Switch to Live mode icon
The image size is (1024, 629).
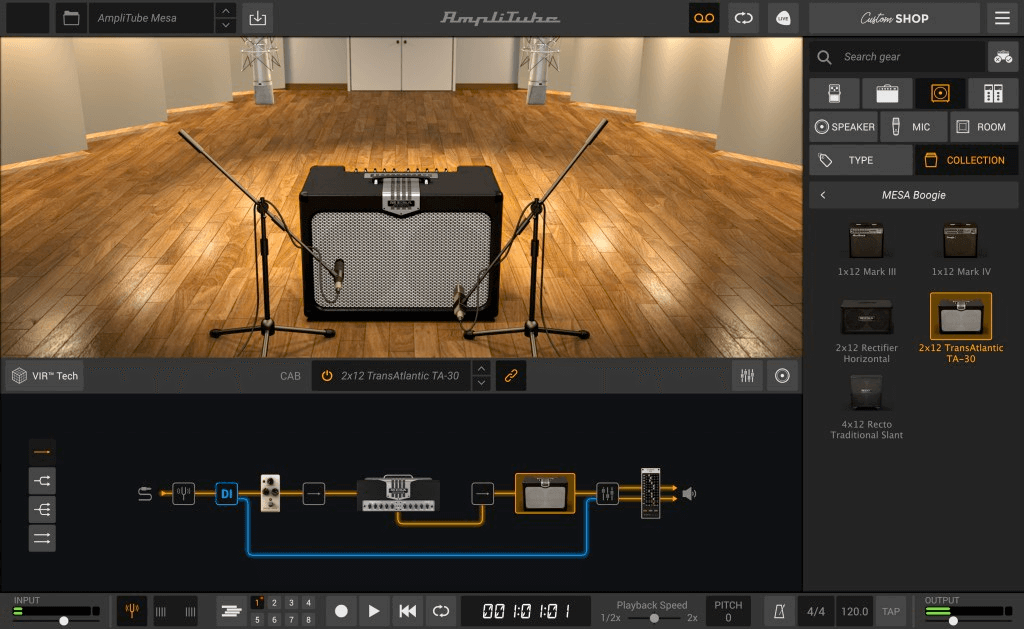783,18
